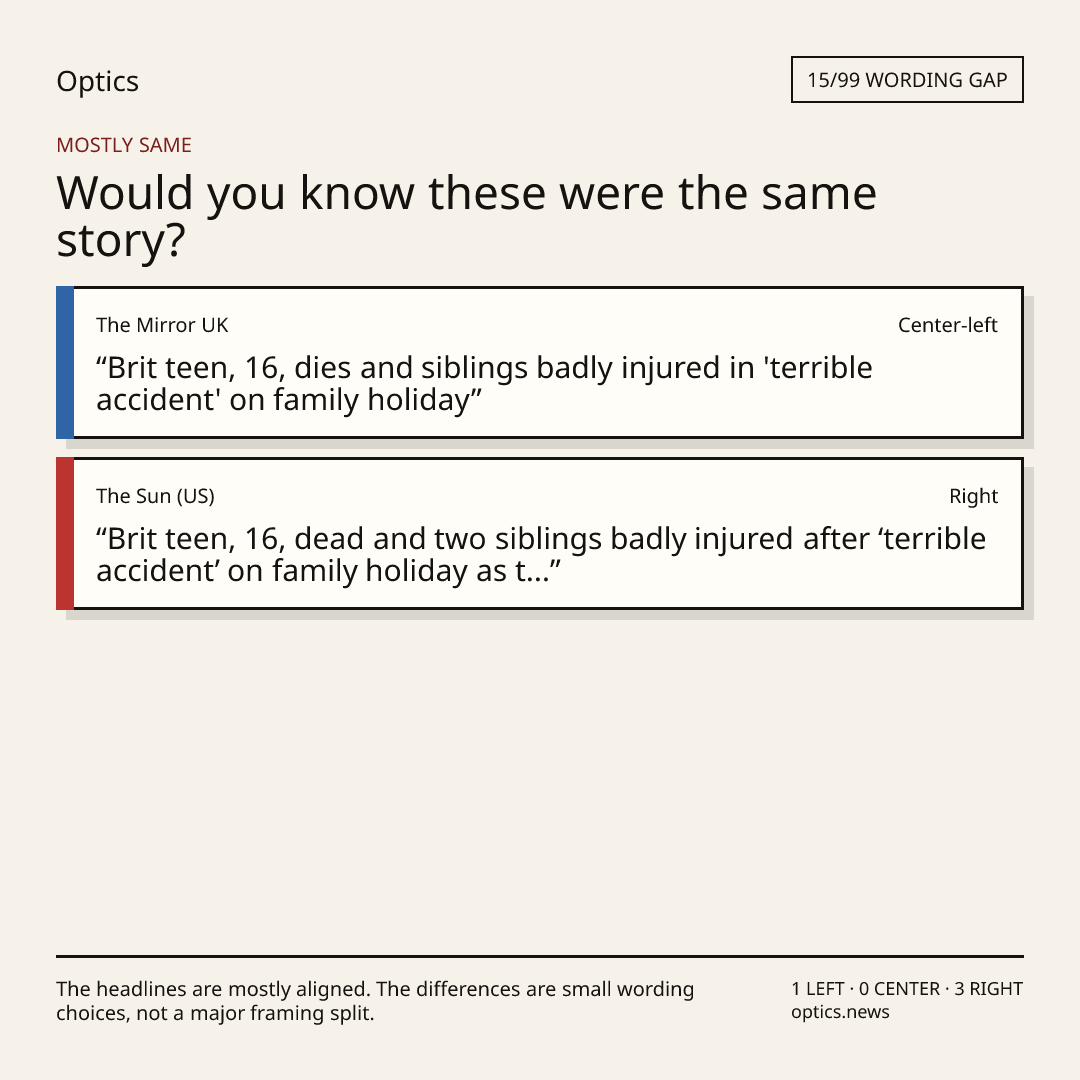Click the blue bias color bar
This screenshot has height=1080, width=1080.
[x=65, y=362]
